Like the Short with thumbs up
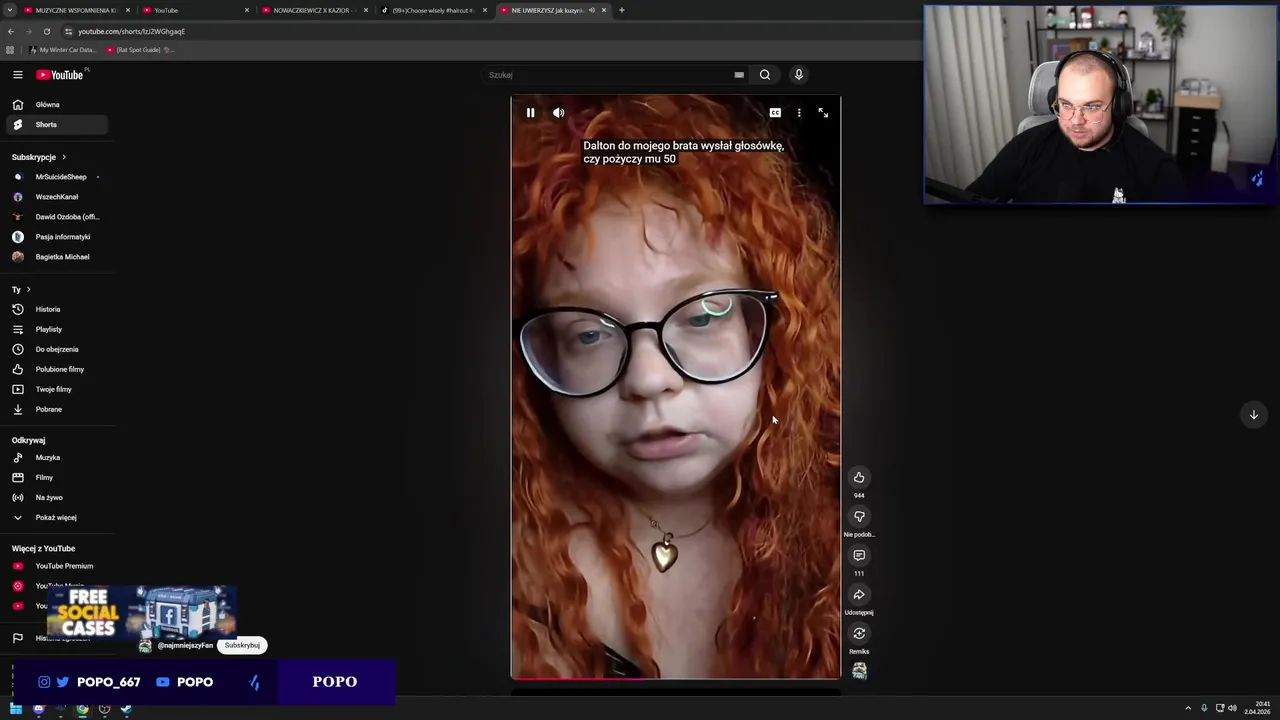Screen dimensions: 1280x720 [859, 477]
